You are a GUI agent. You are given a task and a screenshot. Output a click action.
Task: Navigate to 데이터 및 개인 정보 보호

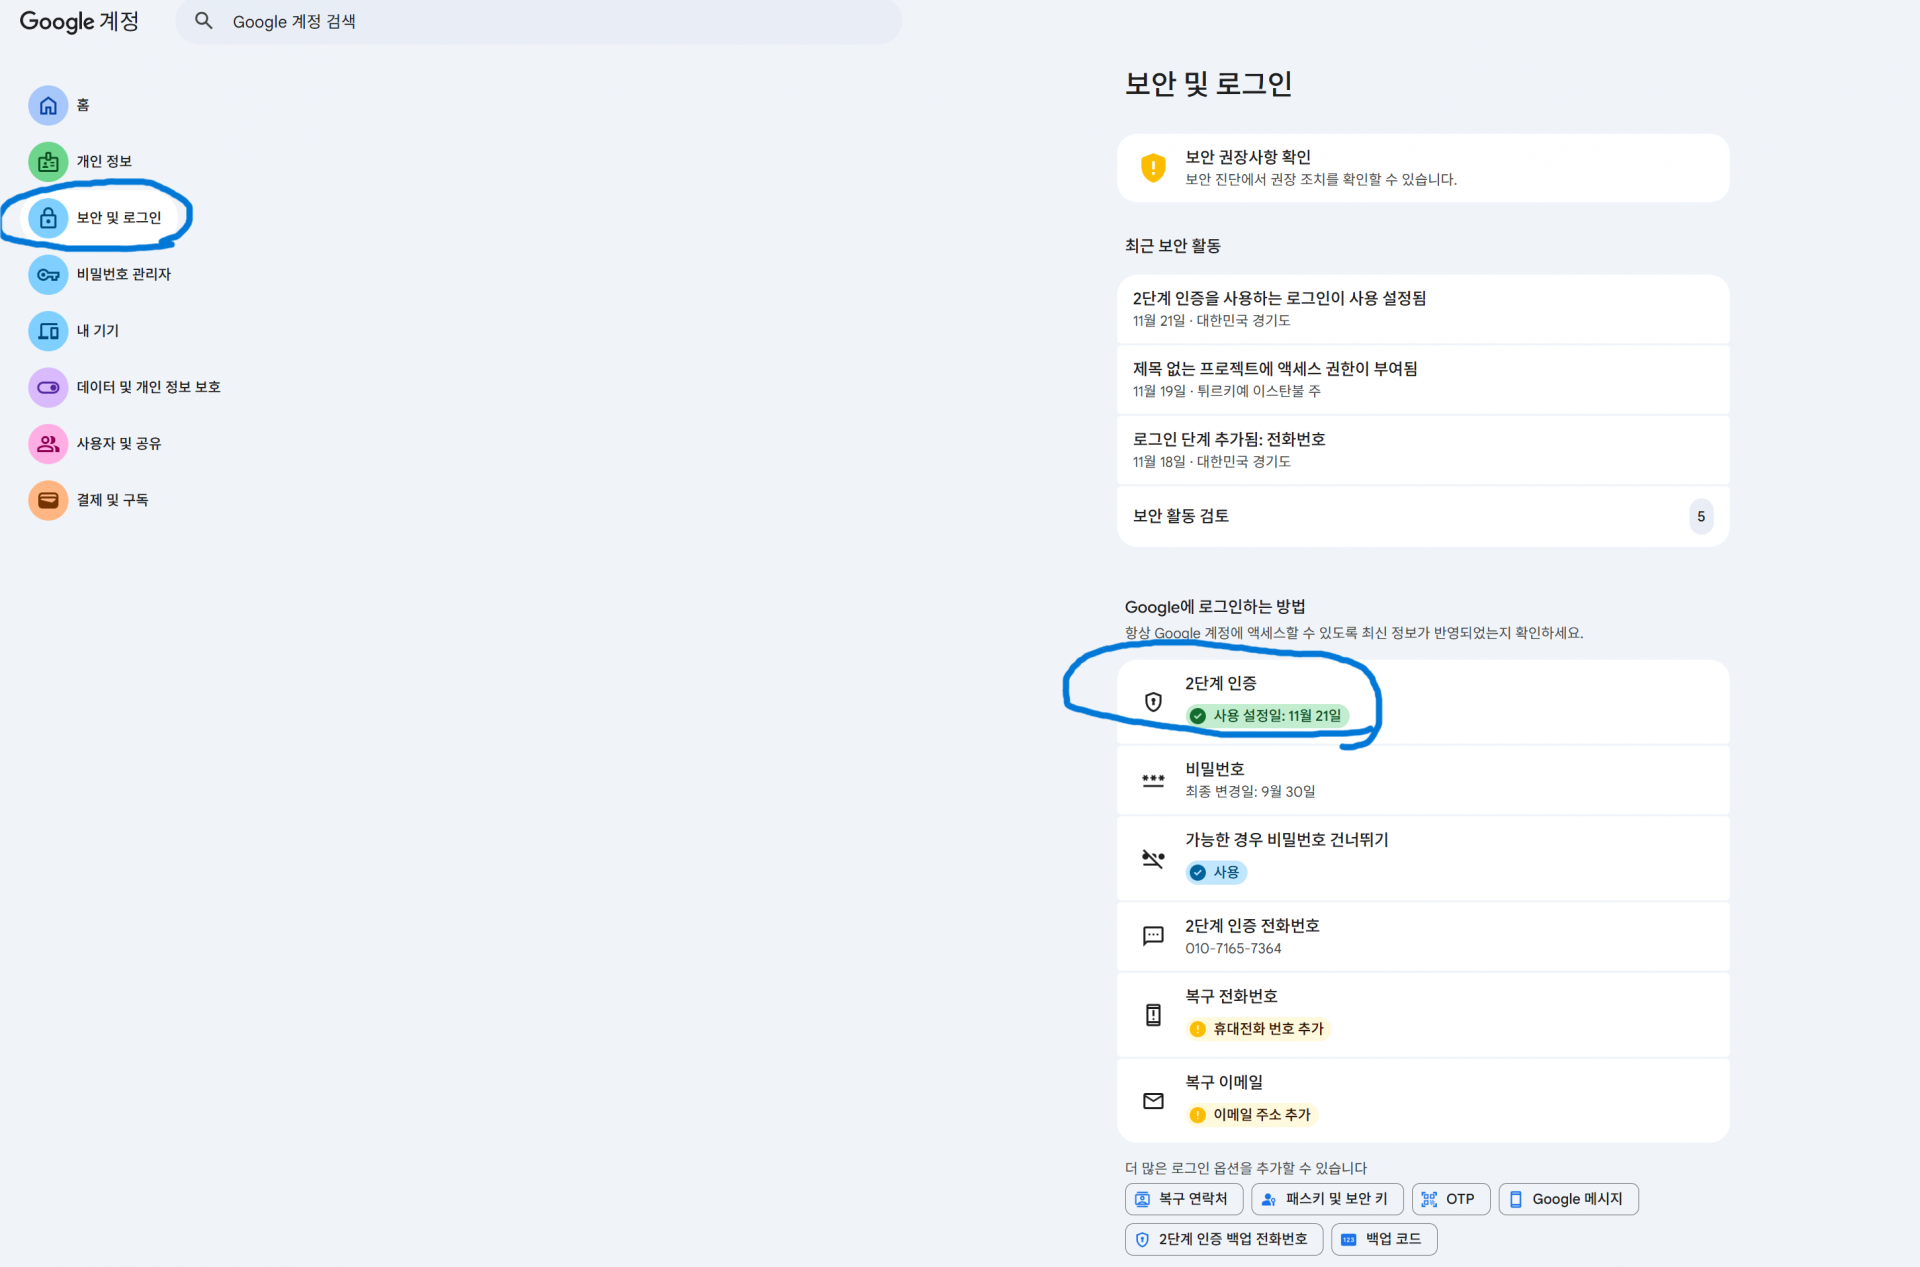(x=148, y=387)
